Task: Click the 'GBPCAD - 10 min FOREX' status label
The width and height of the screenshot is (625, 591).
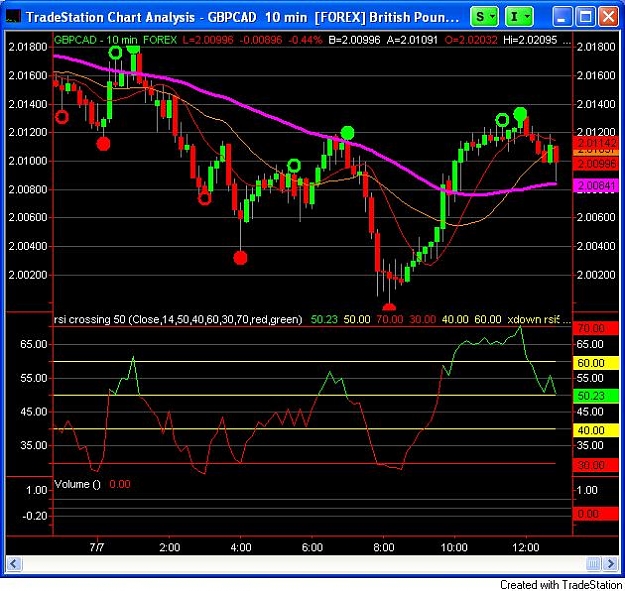Action: (115, 40)
